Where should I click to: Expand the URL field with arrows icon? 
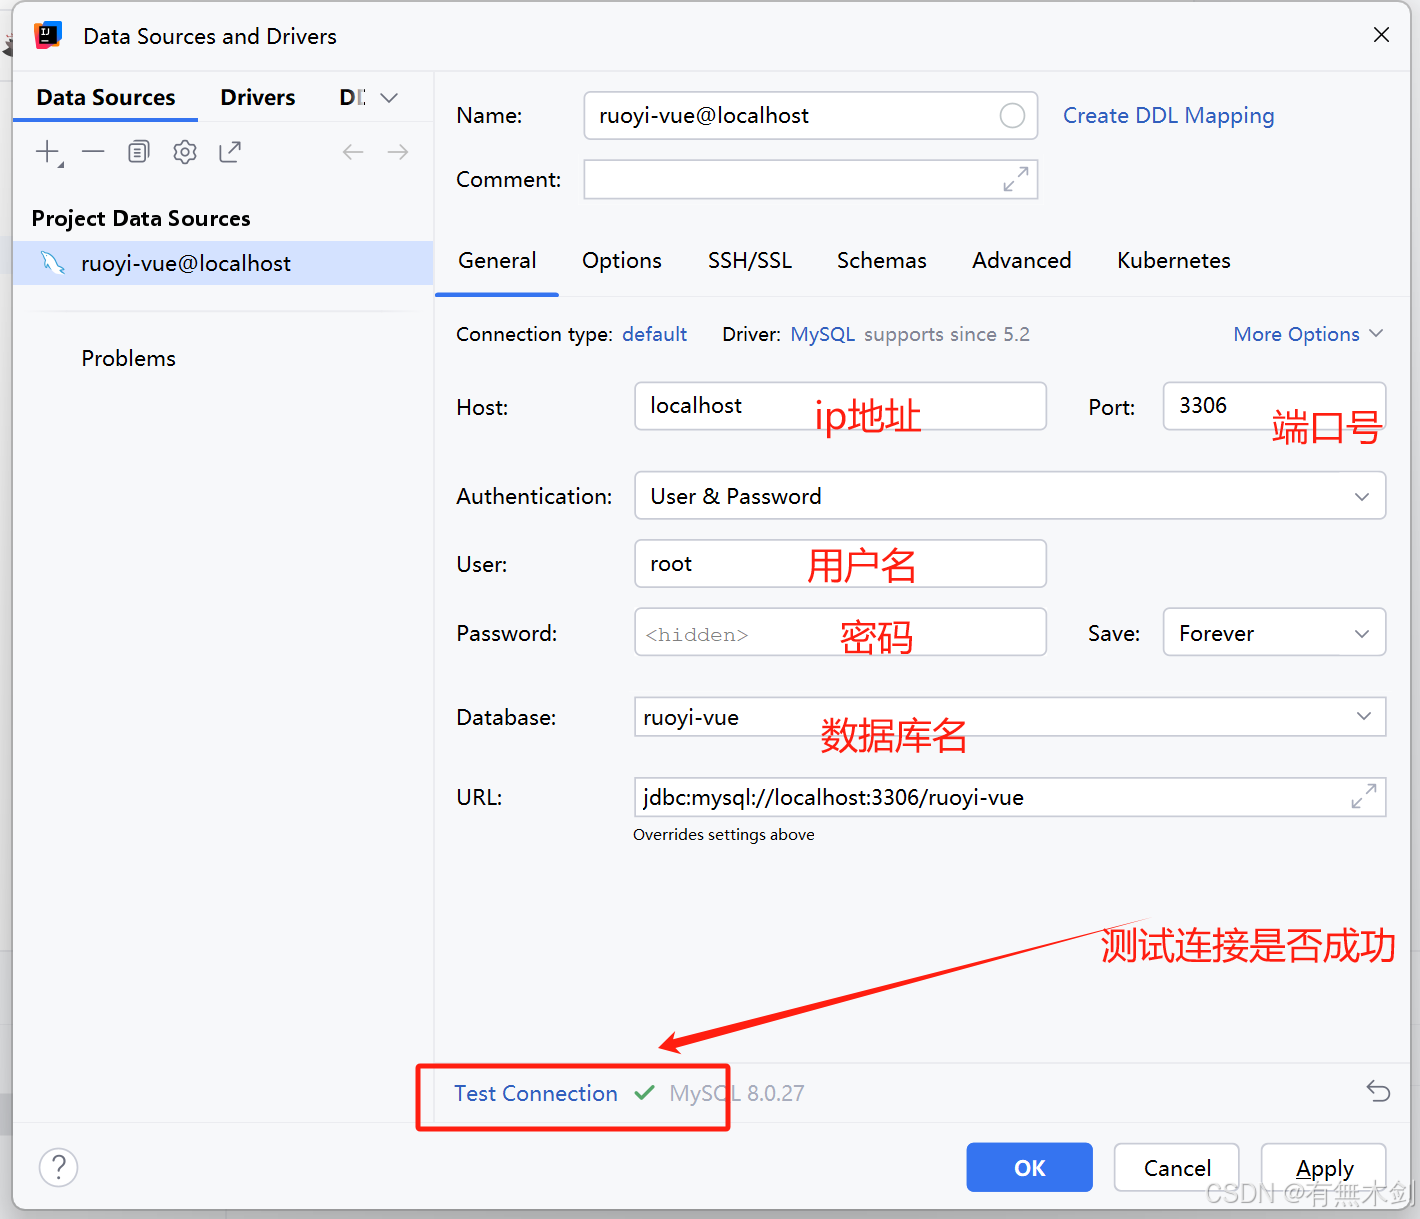[x=1364, y=797]
